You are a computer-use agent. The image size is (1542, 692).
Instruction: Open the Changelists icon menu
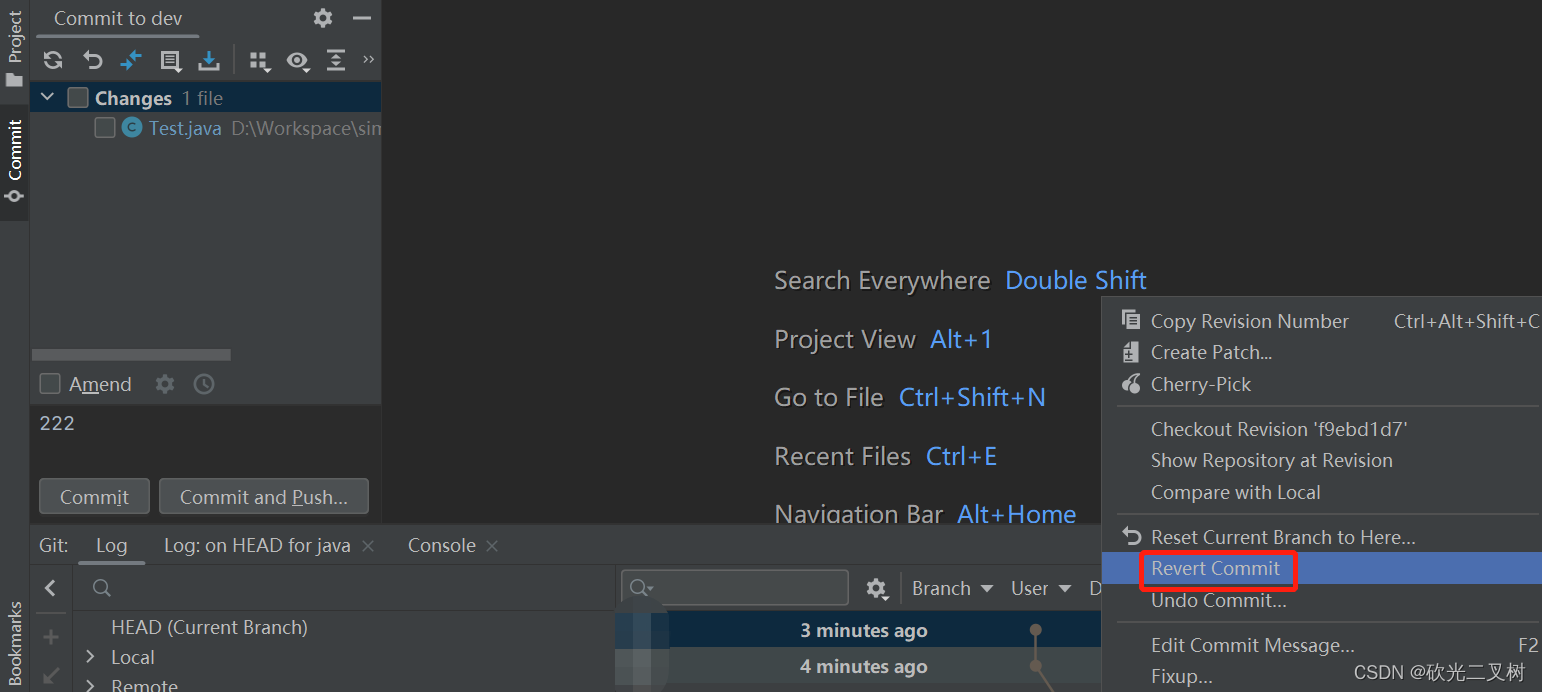click(x=171, y=61)
